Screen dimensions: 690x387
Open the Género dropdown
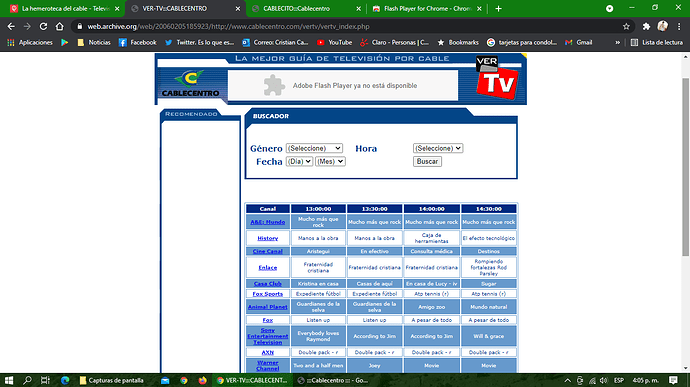point(314,148)
